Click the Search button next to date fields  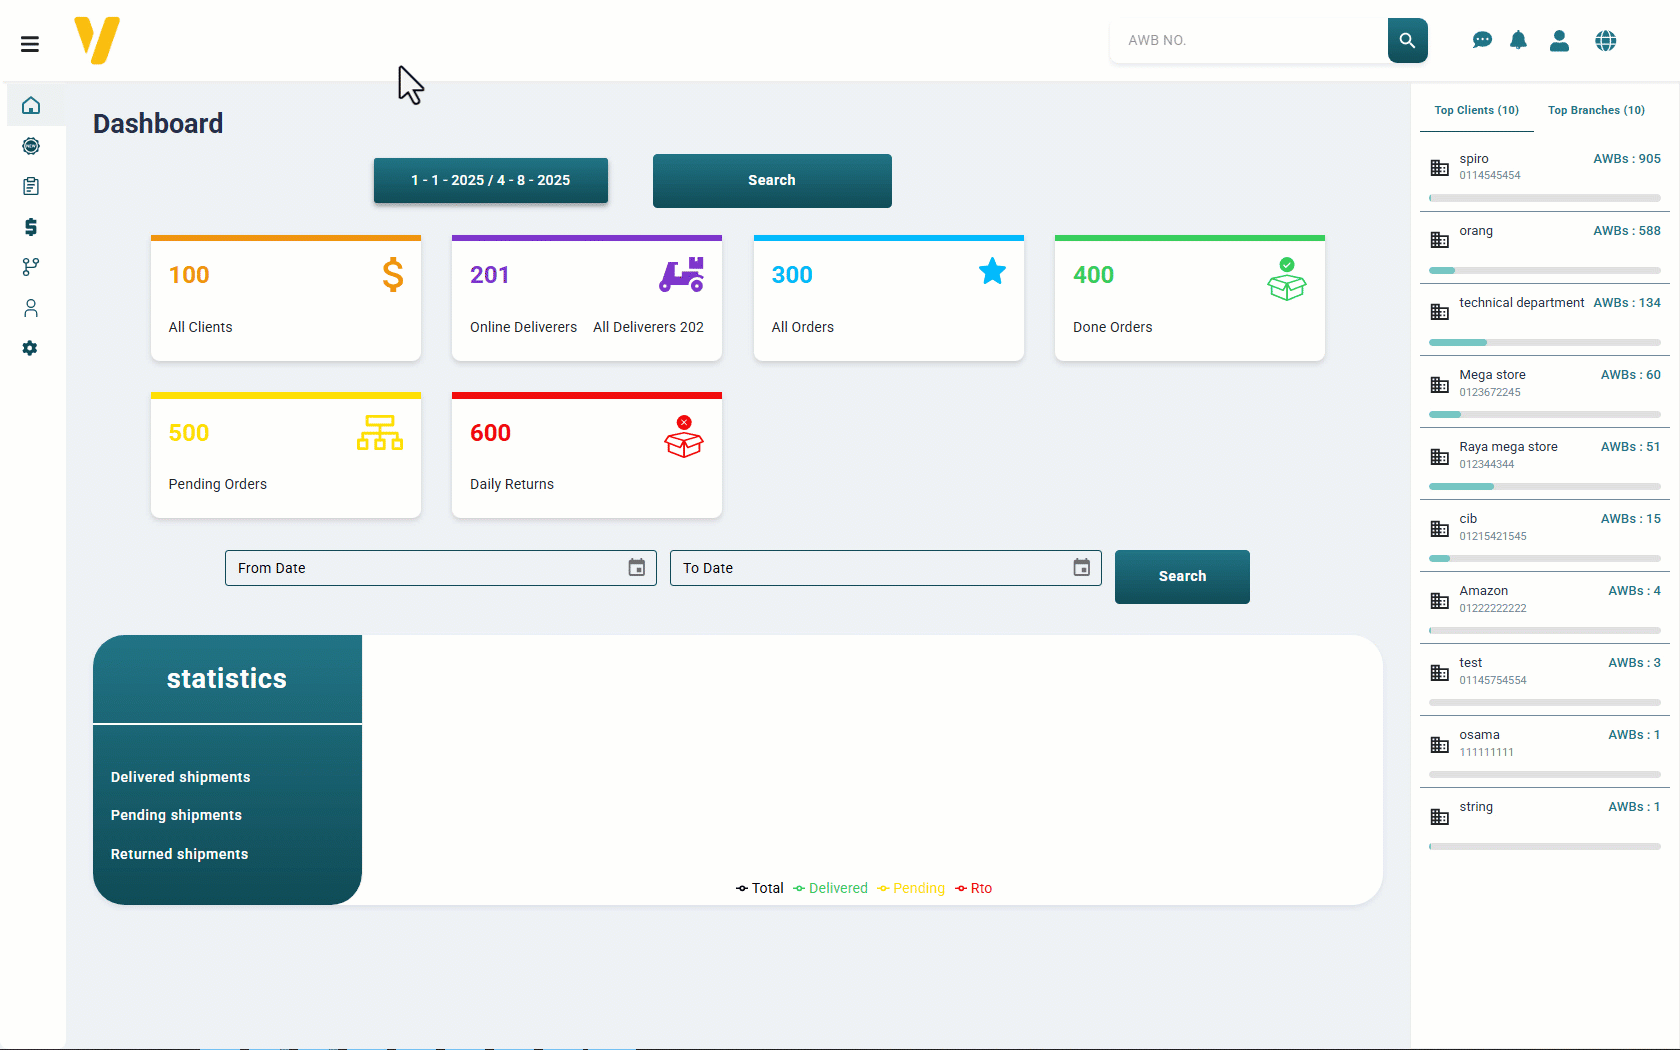click(1182, 577)
